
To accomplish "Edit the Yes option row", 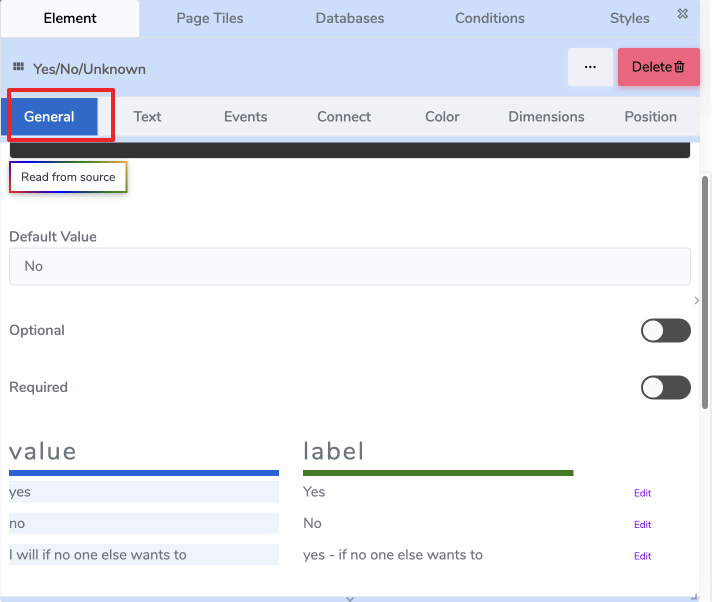I will coord(643,493).
